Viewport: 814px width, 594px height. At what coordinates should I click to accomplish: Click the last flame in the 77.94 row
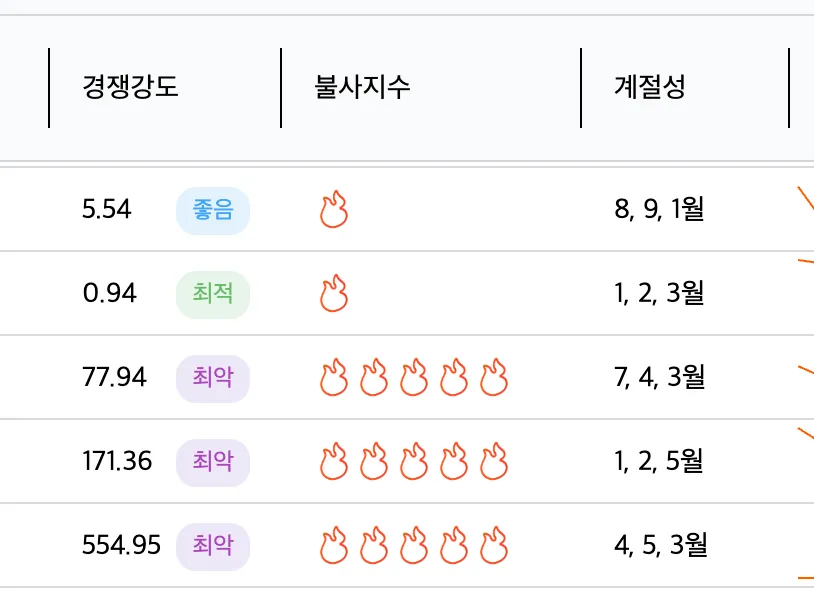click(494, 377)
